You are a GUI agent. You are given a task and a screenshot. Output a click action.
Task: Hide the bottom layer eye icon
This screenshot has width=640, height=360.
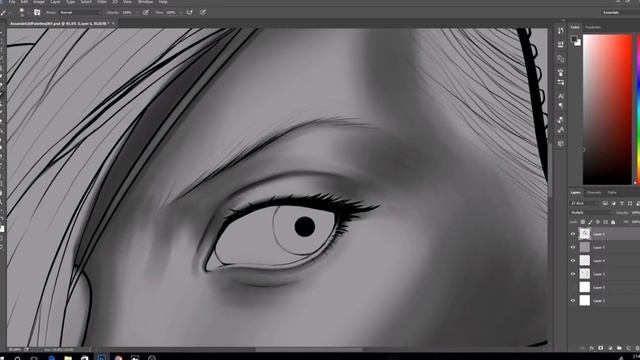coord(573,300)
